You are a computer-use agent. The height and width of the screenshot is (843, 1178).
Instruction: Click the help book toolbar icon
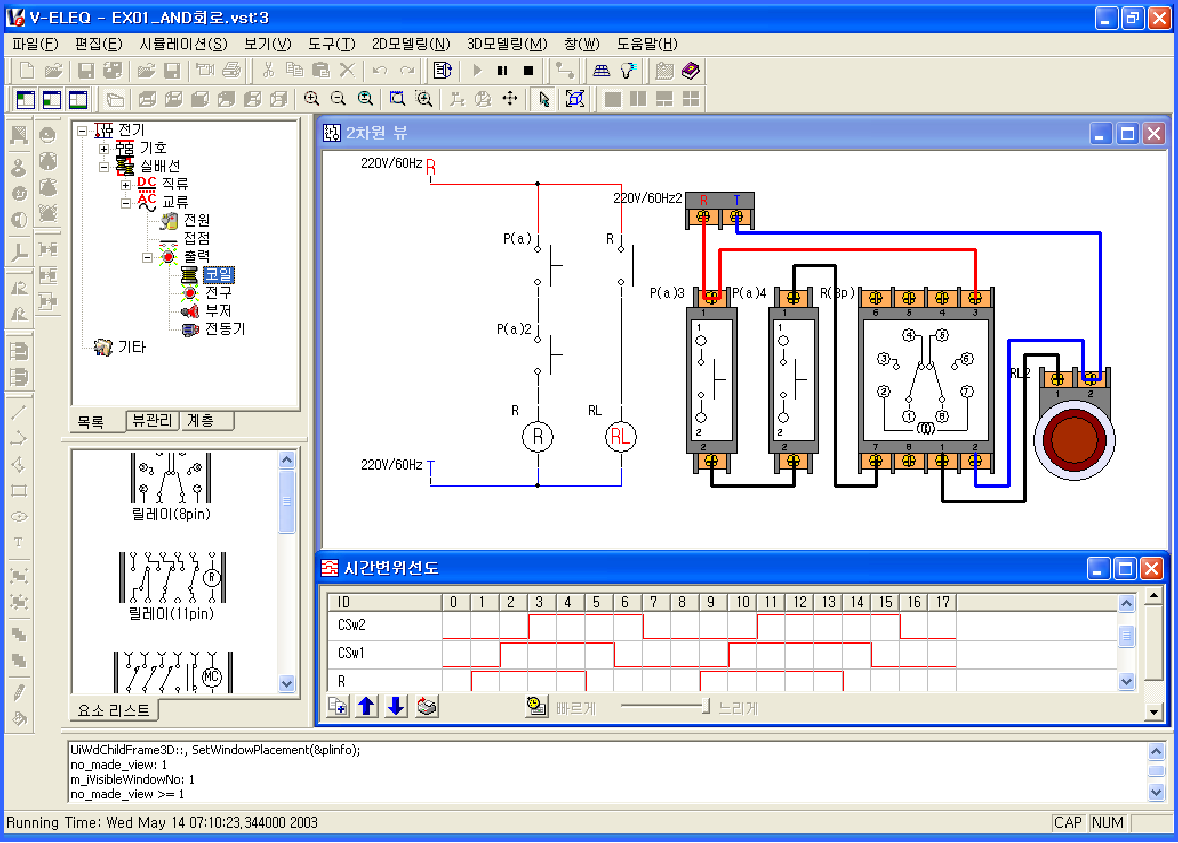[690, 70]
